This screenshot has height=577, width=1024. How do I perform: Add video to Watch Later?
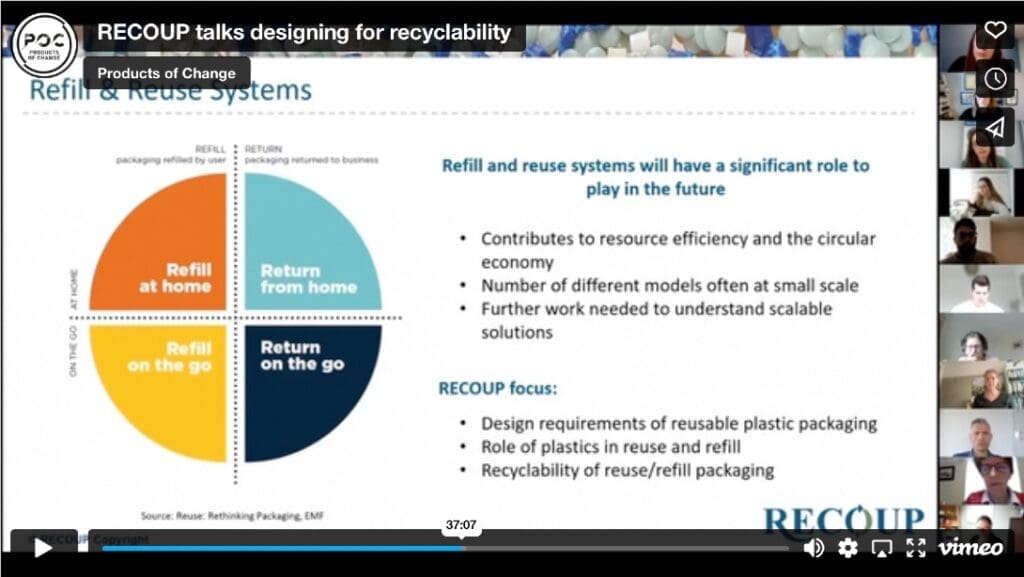coord(995,79)
